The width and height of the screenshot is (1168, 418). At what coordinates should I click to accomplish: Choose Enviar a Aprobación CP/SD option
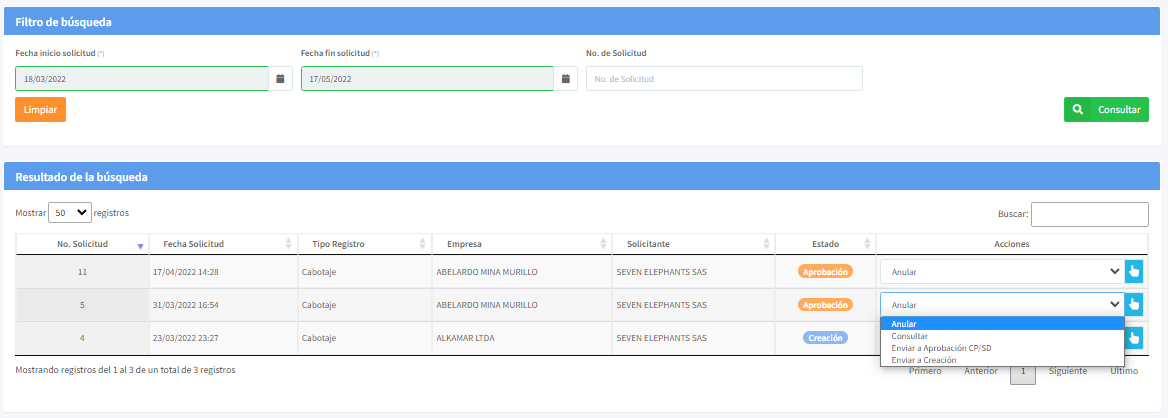pyautogui.click(x=941, y=348)
